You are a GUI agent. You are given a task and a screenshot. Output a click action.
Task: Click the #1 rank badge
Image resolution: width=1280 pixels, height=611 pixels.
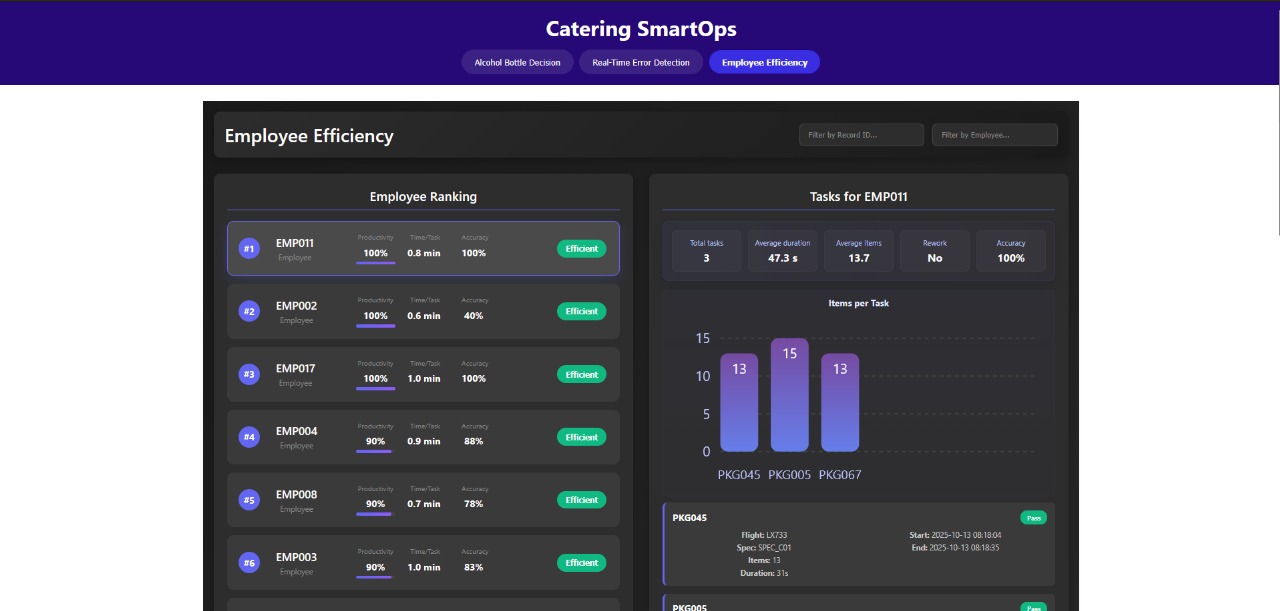(x=249, y=248)
